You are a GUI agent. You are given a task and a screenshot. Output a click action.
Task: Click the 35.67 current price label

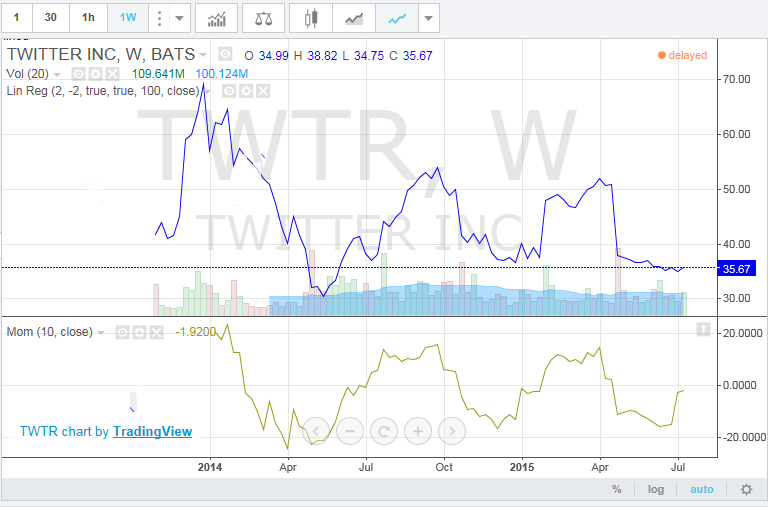click(737, 268)
